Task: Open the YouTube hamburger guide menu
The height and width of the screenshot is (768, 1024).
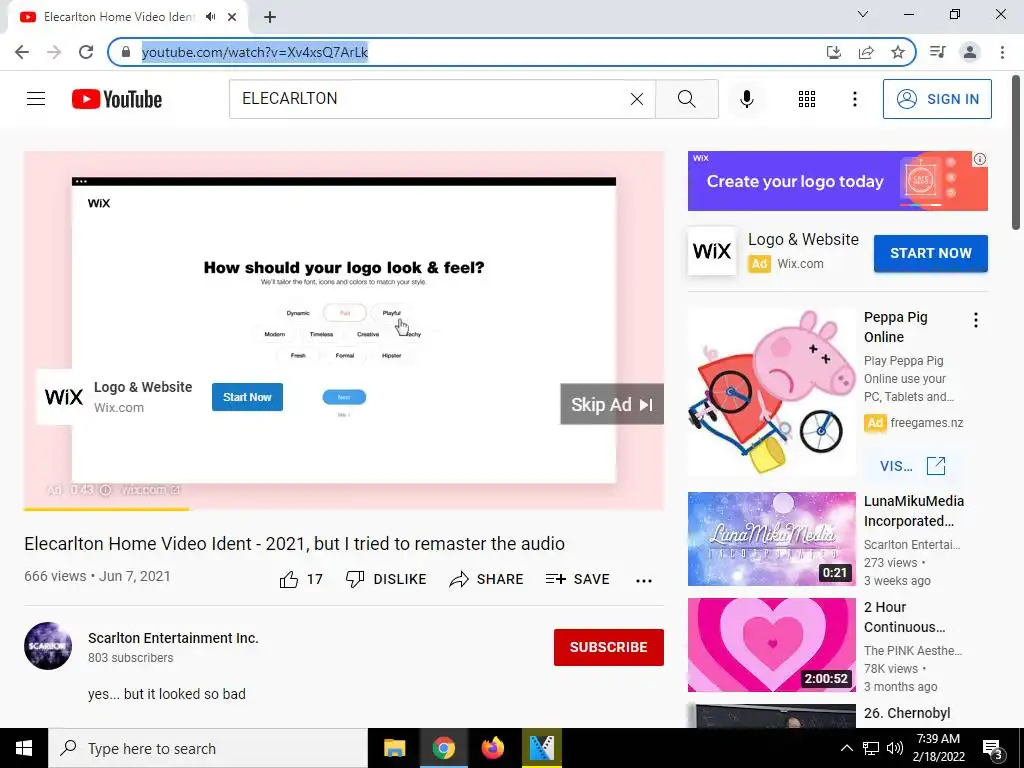Action: [36, 99]
